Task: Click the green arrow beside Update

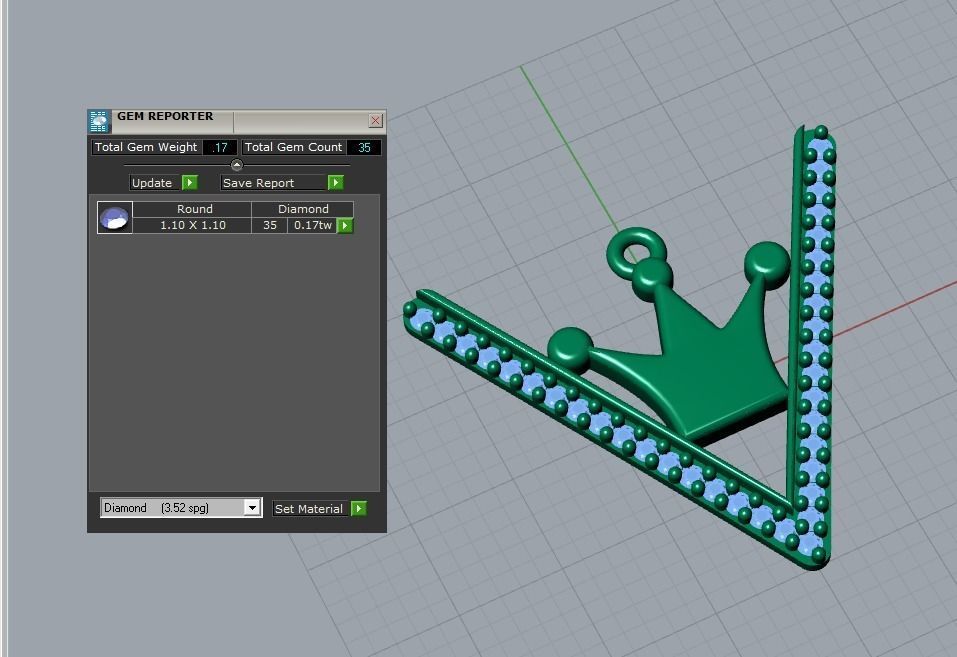Action: [190, 183]
